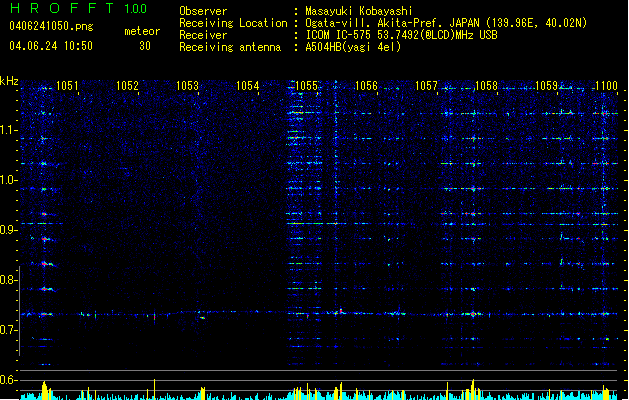Click the 0.9 frequency axis label

click(8, 230)
